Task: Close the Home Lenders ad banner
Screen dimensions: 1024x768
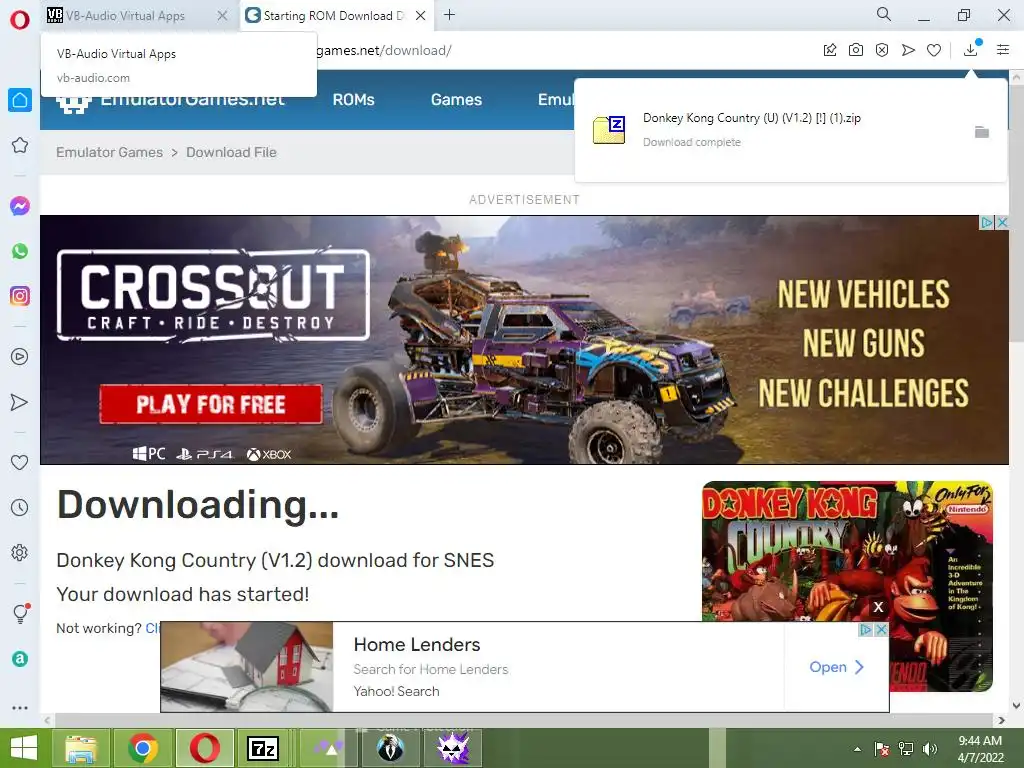Action: click(x=881, y=630)
